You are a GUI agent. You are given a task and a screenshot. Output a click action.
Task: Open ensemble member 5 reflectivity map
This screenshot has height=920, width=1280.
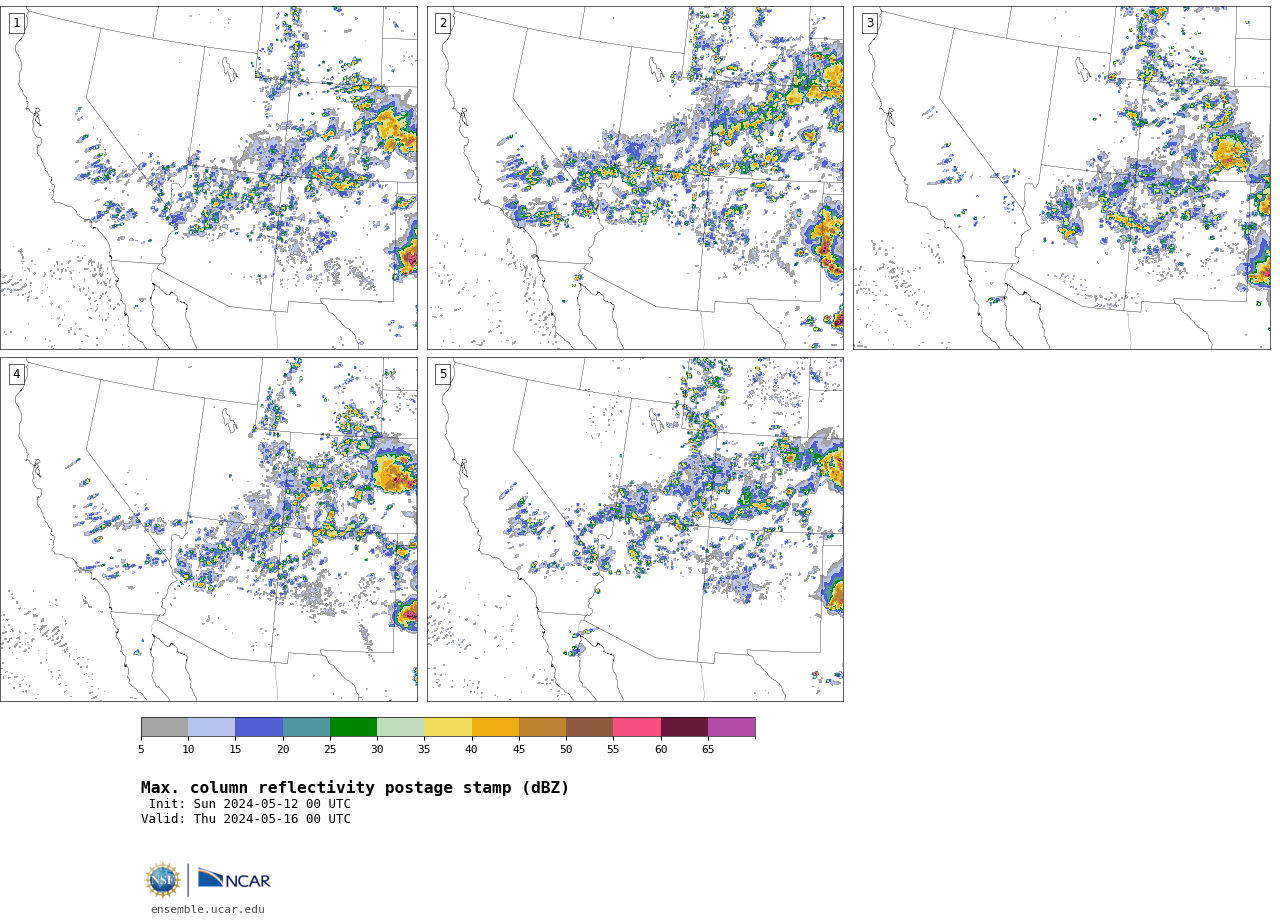coord(635,529)
